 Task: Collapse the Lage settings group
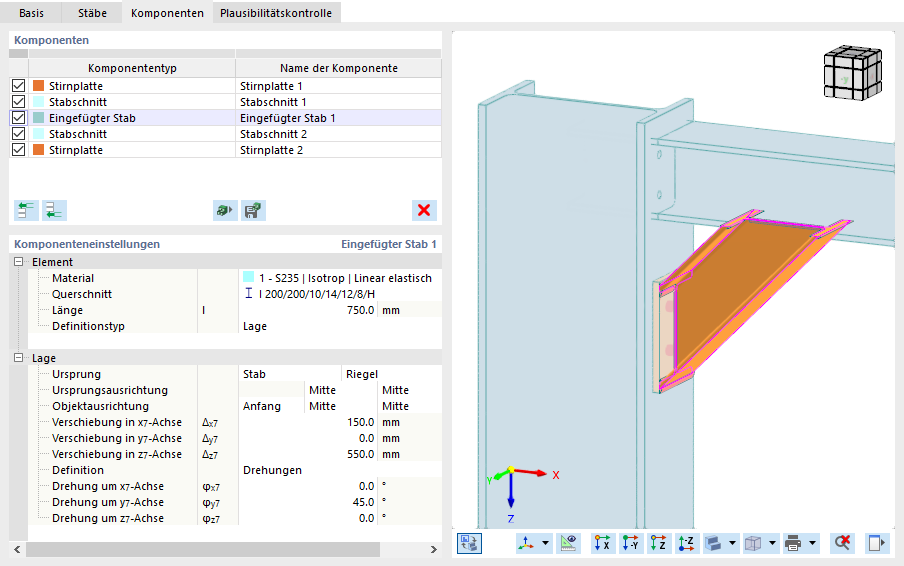18,358
